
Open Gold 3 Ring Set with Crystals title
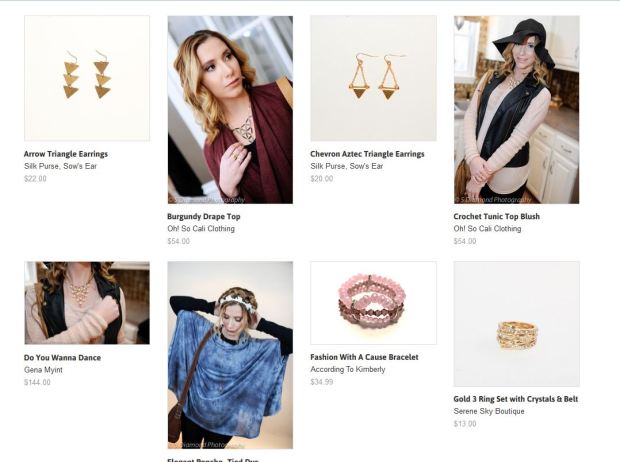(x=515, y=399)
